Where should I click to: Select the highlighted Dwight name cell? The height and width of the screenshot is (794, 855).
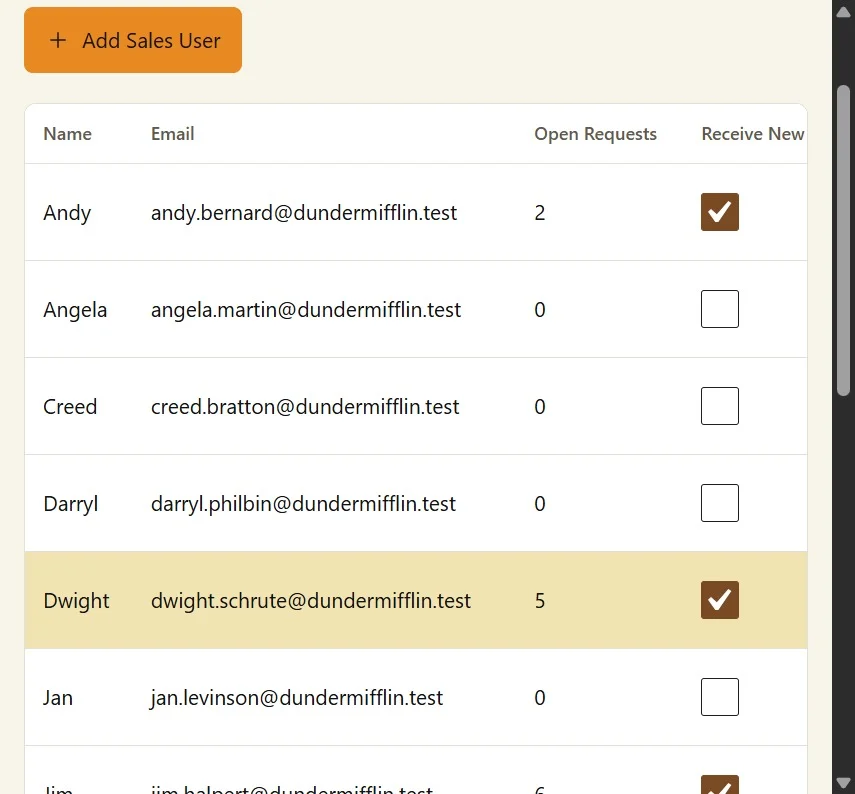[x=76, y=601]
